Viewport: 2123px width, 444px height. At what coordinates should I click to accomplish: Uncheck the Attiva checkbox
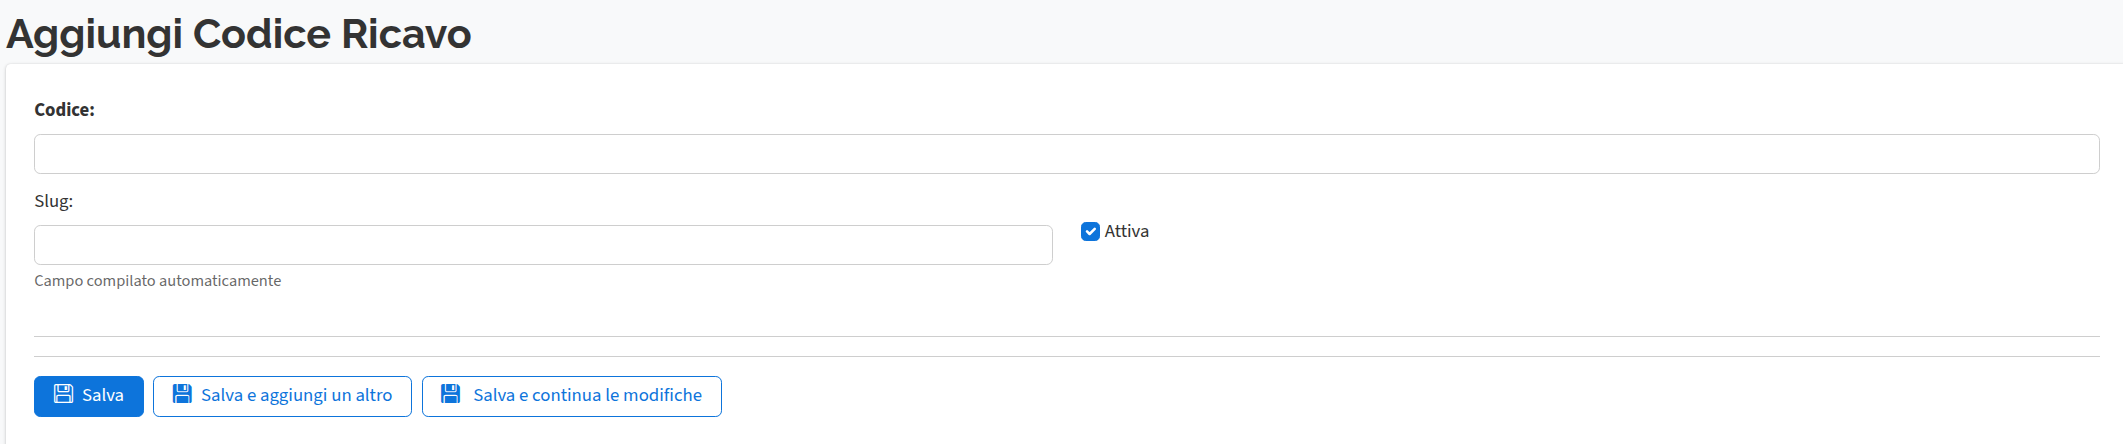[x=1090, y=231]
